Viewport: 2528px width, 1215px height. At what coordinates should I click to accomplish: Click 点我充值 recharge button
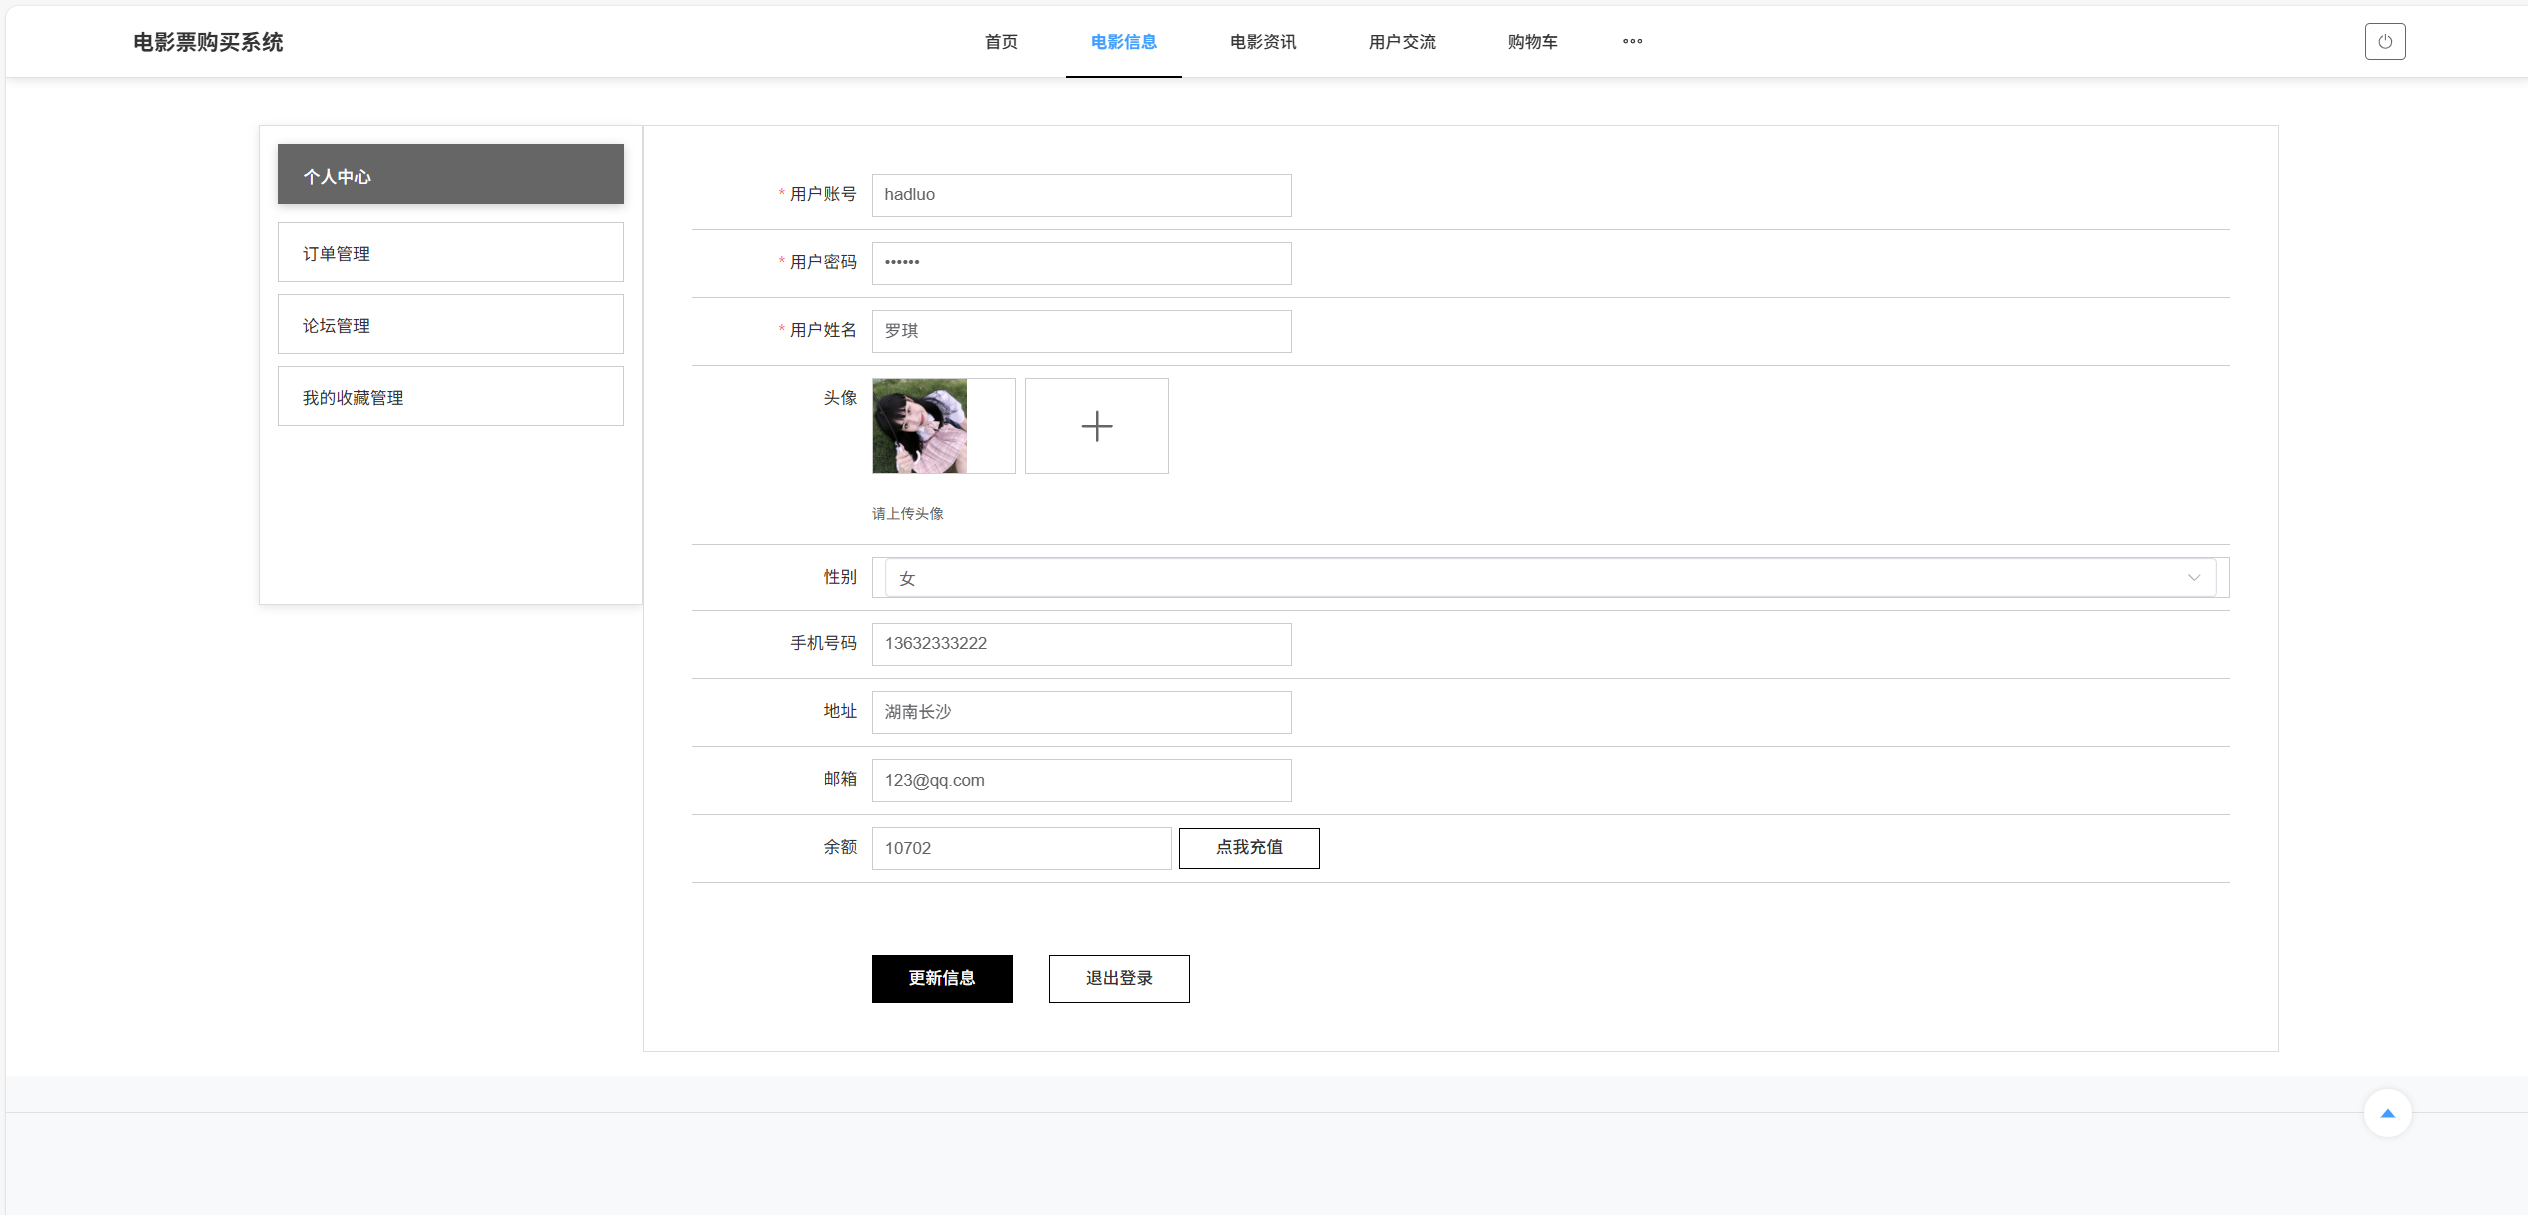coord(1248,848)
